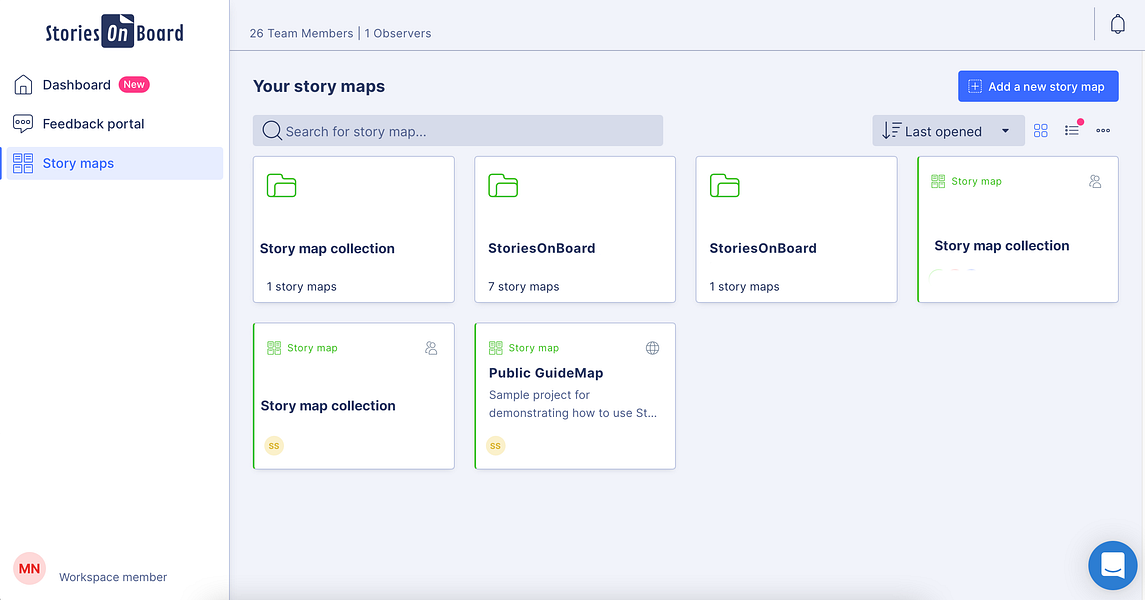Open notifications bell icon
The image size is (1145, 600).
click(x=1117, y=24)
